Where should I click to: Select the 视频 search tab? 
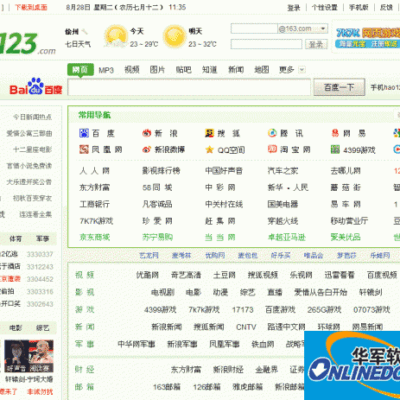click(132, 70)
